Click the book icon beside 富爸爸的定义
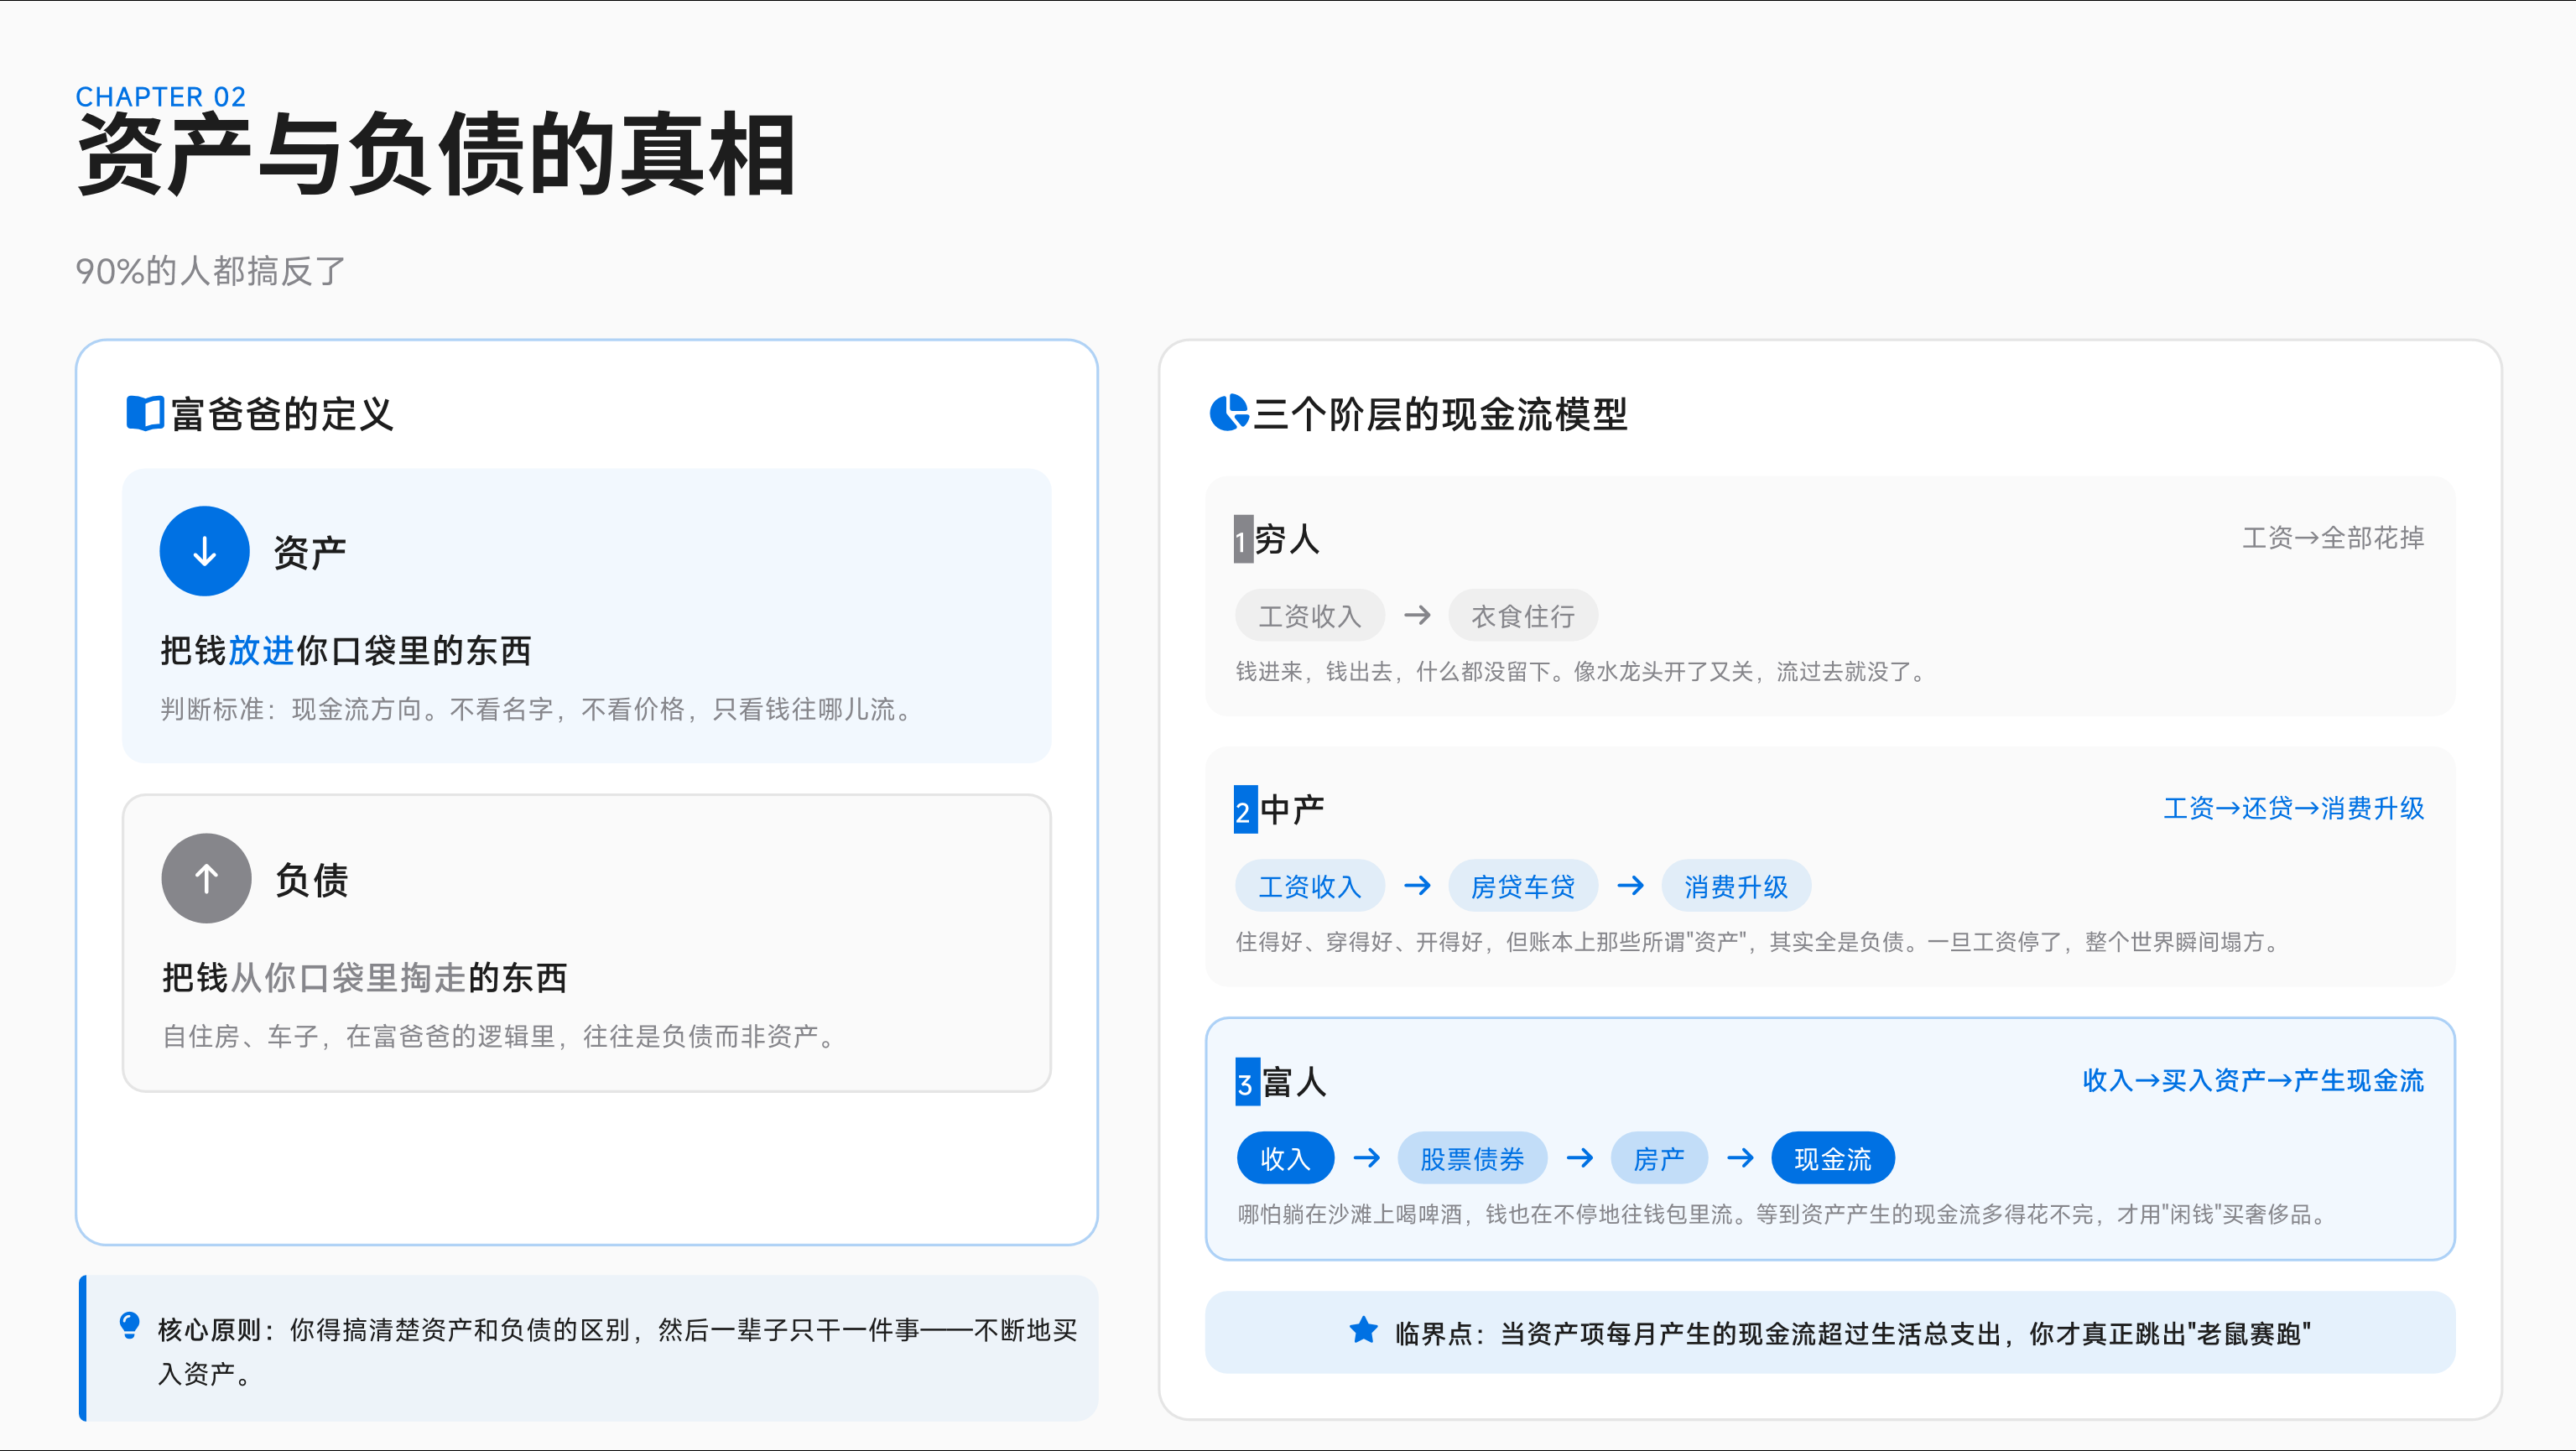The width and height of the screenshot is (2576, 1451). 145,413
